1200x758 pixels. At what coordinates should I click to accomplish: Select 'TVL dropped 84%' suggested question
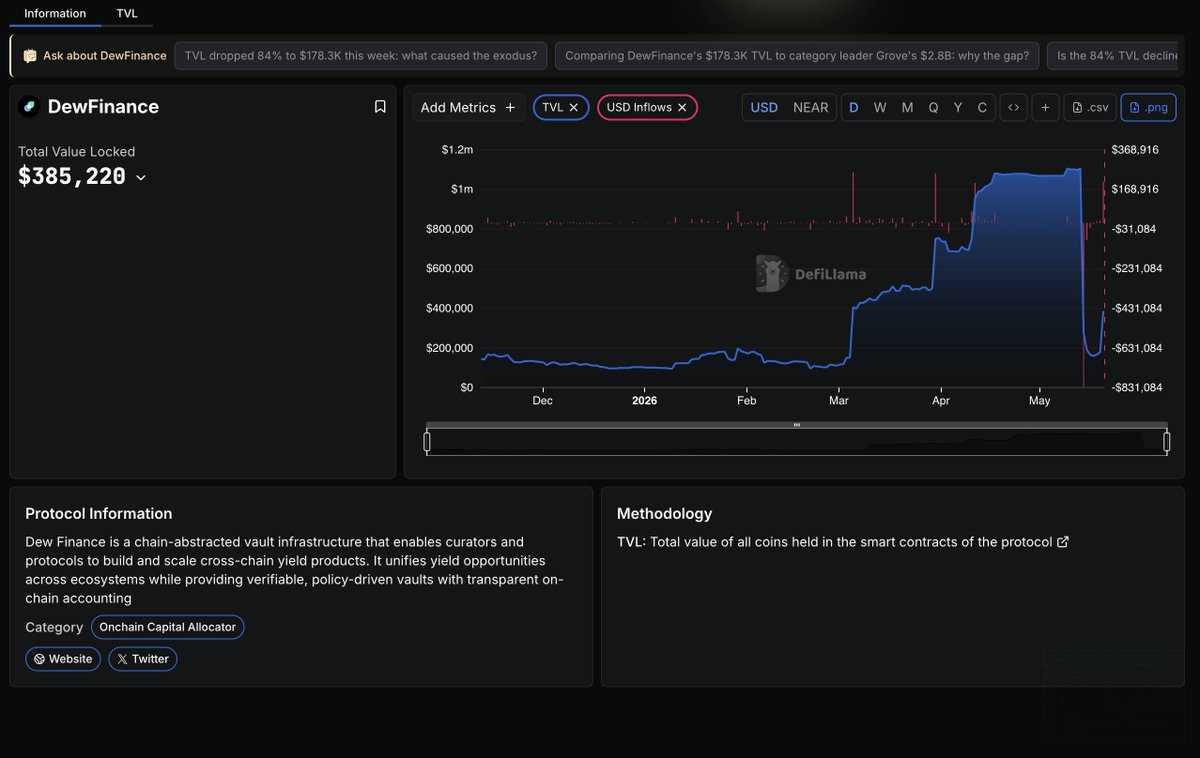coord(361,56)
